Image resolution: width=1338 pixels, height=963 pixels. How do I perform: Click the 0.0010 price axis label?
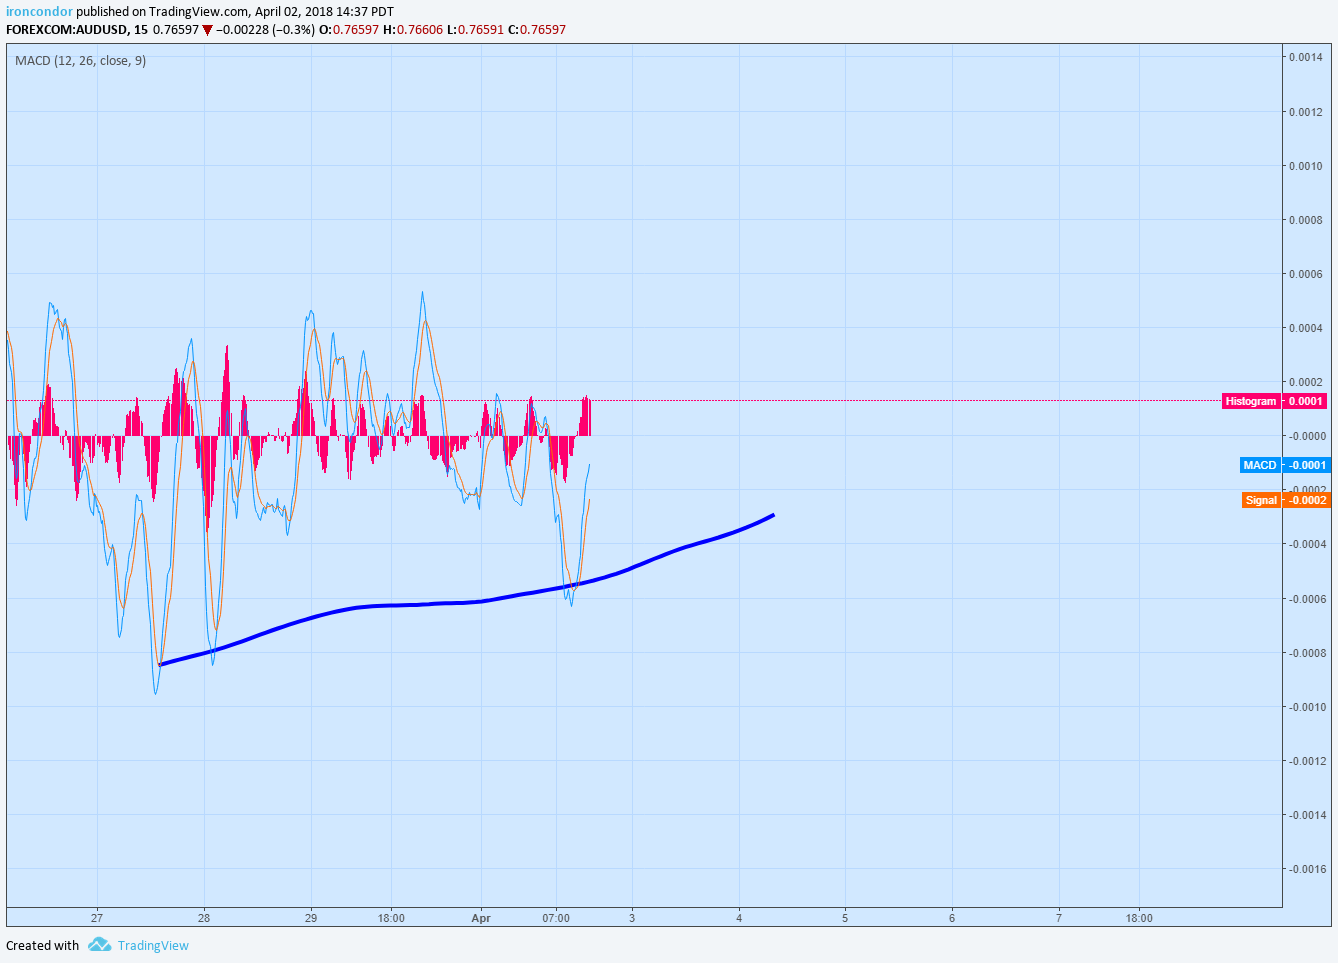point(1305,166)
